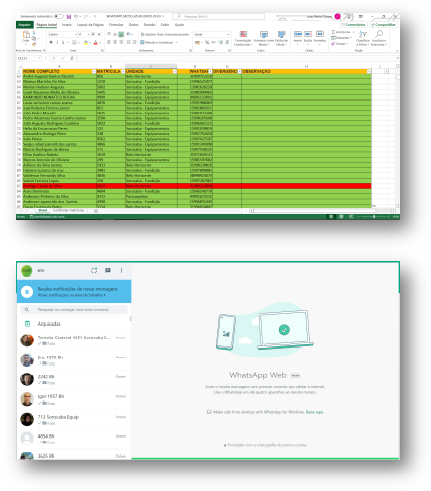Open WHATSAPP column filter dropdown
The height and width of the screenshot is (491, 431).
[210, 72]
